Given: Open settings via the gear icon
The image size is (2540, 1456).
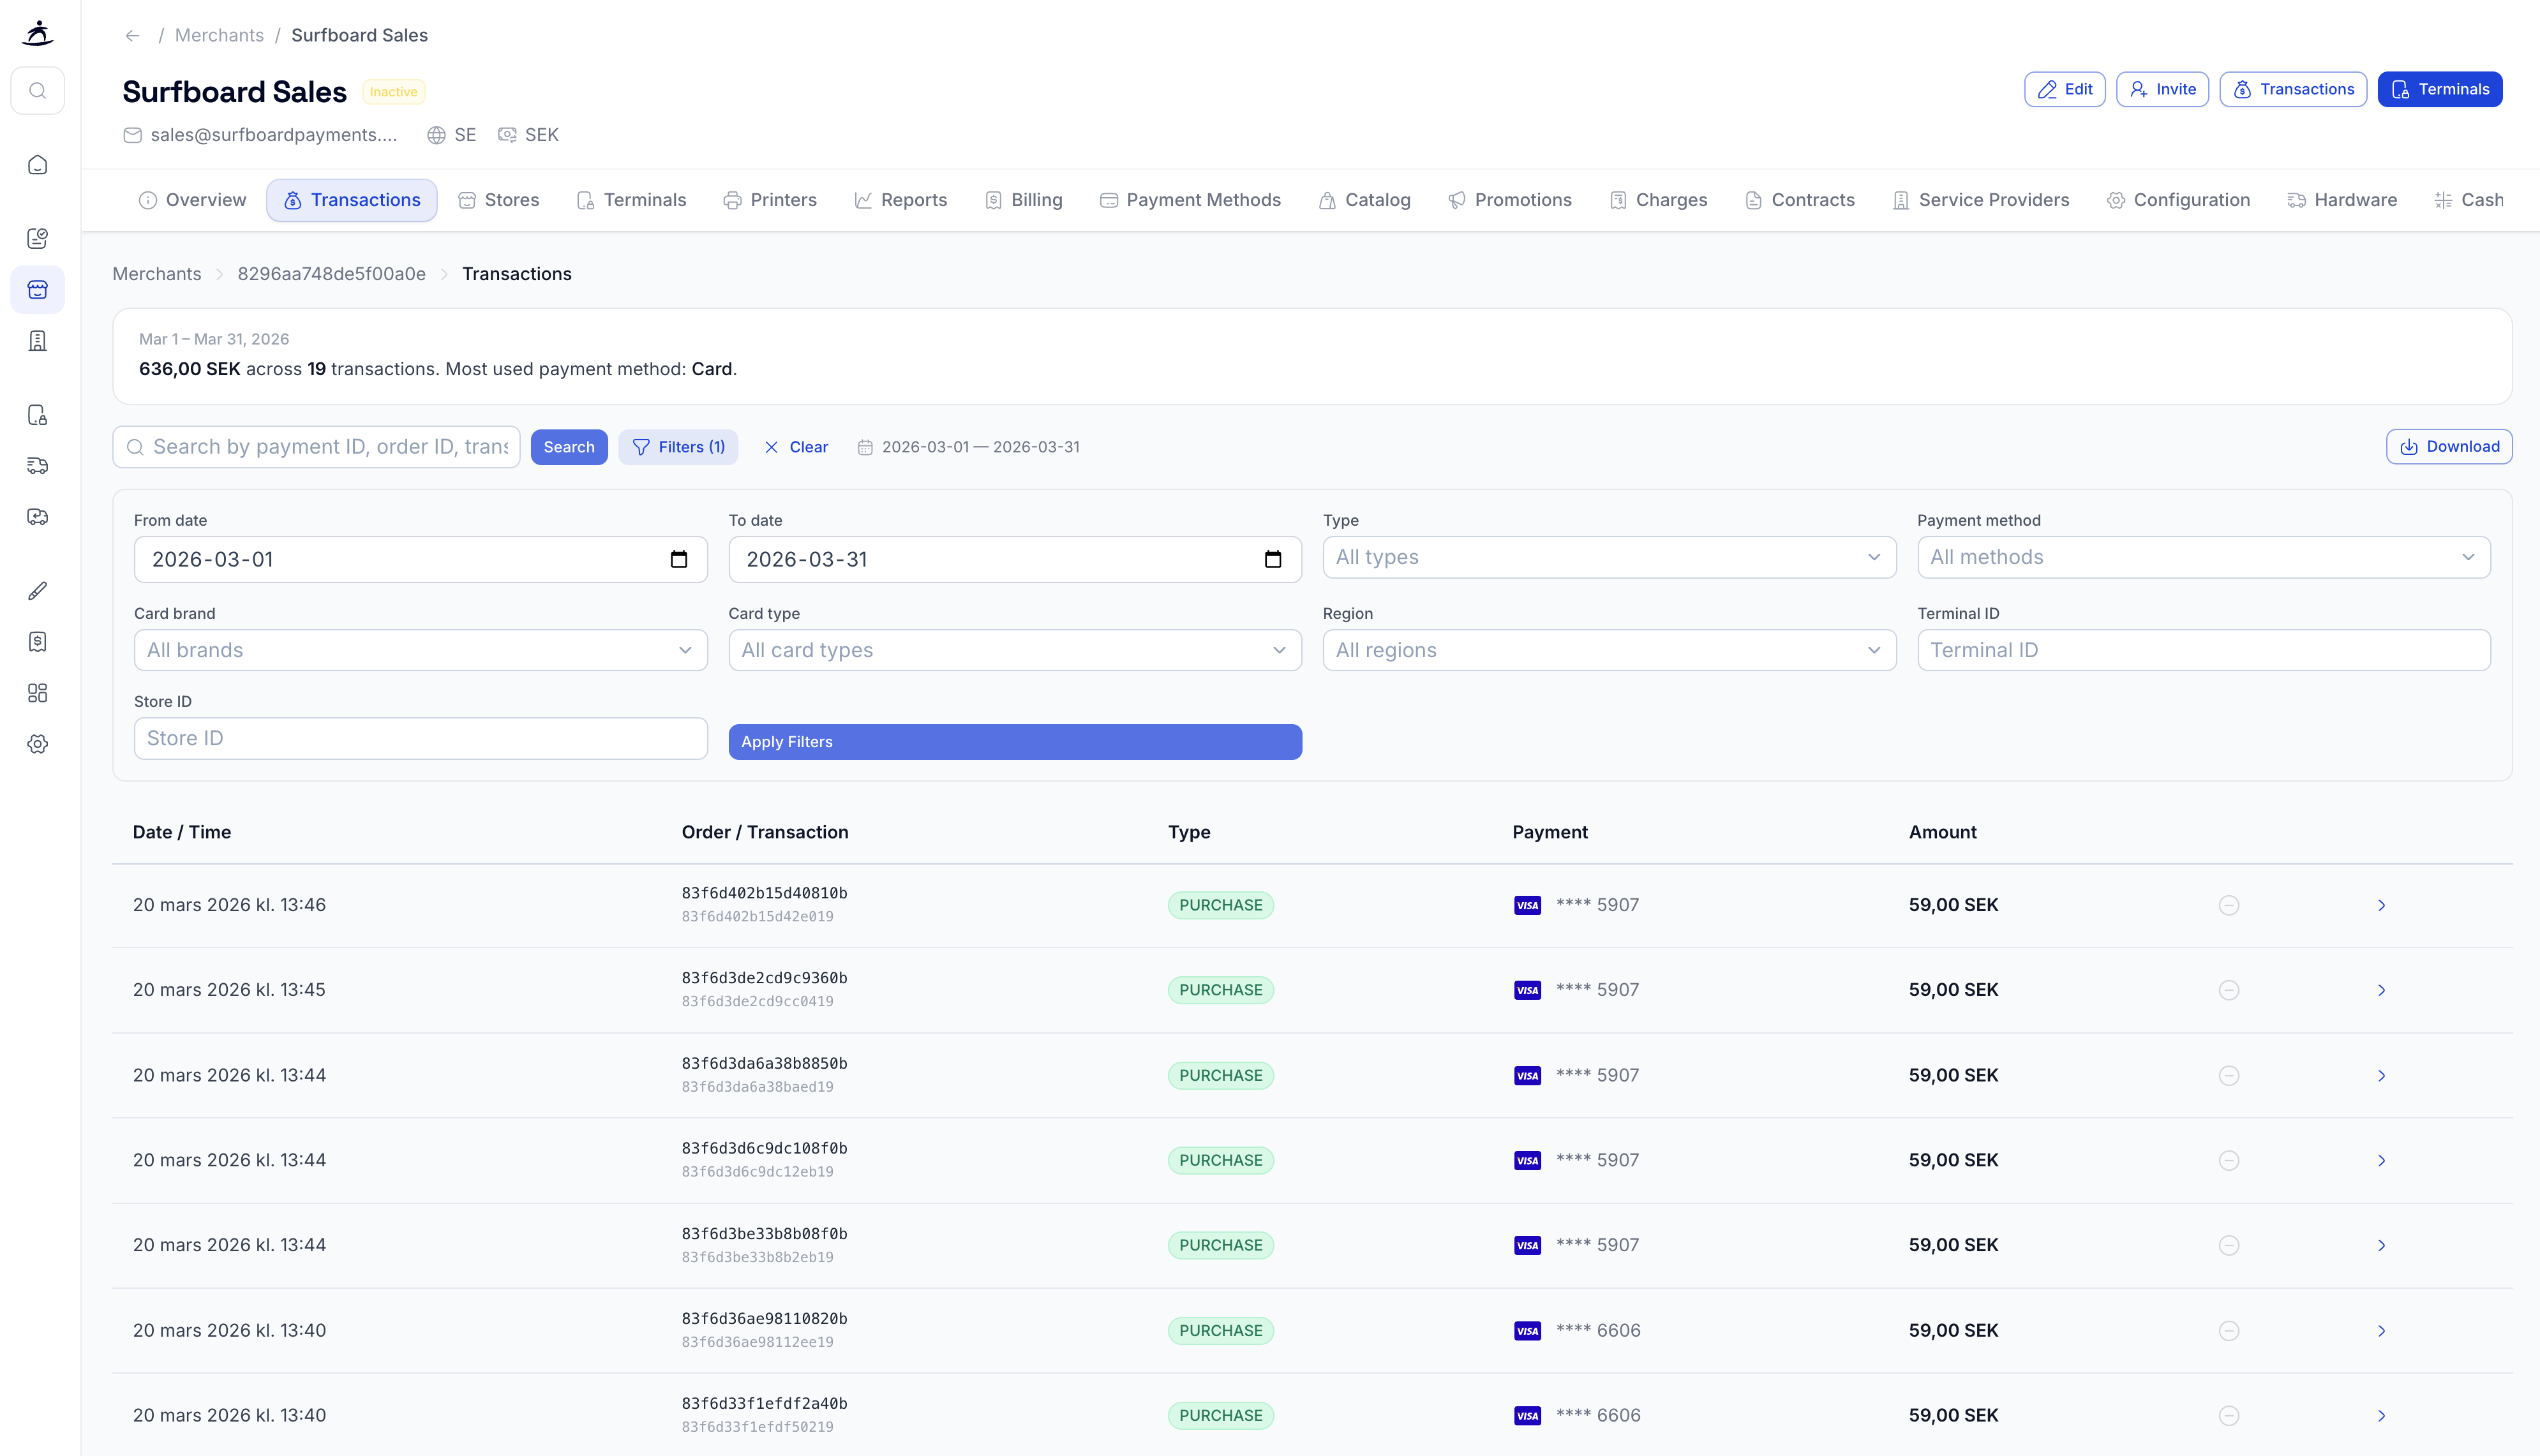Looking at the screenshot, I should 38,744.
